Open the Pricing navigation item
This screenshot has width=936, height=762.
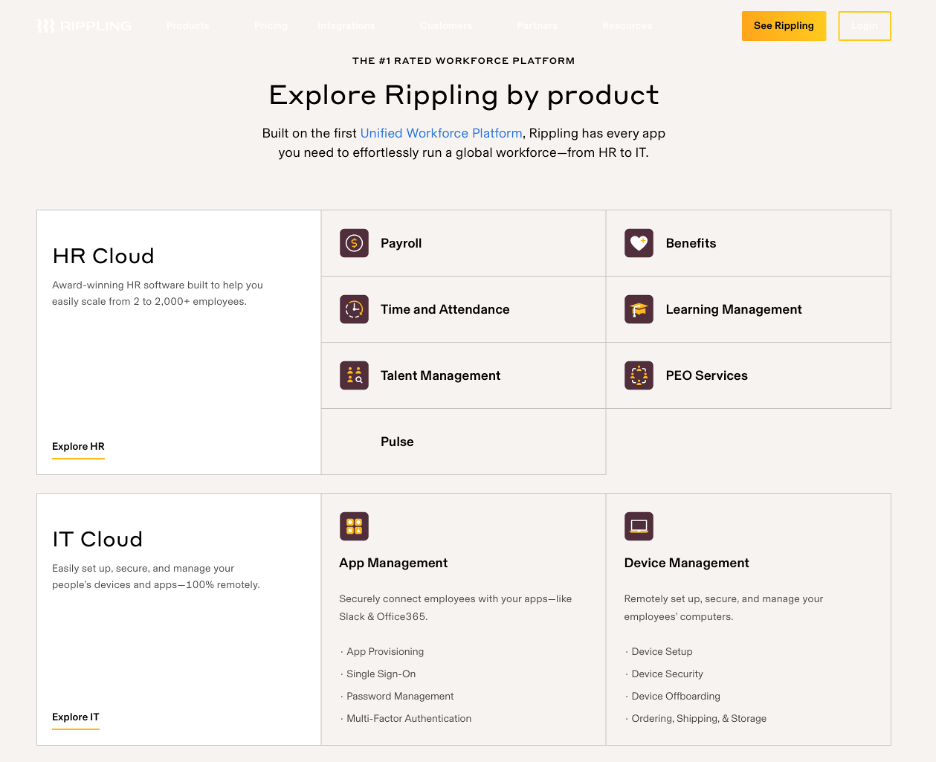click(271, 26)
